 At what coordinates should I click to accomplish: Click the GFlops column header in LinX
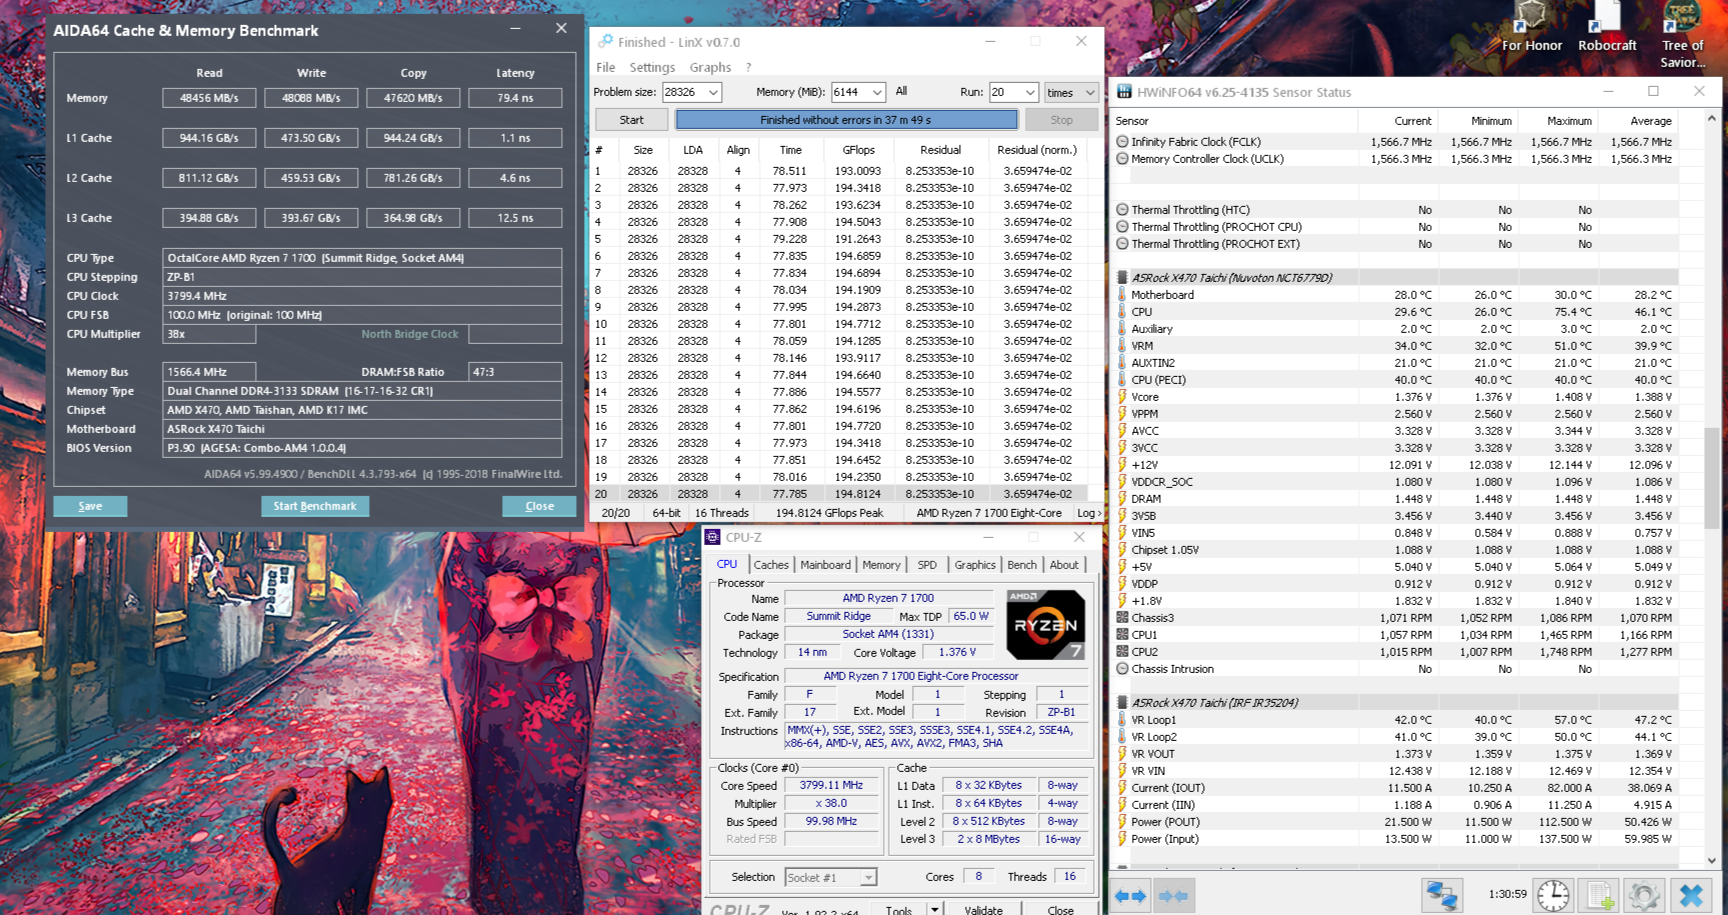pos(858,150)
